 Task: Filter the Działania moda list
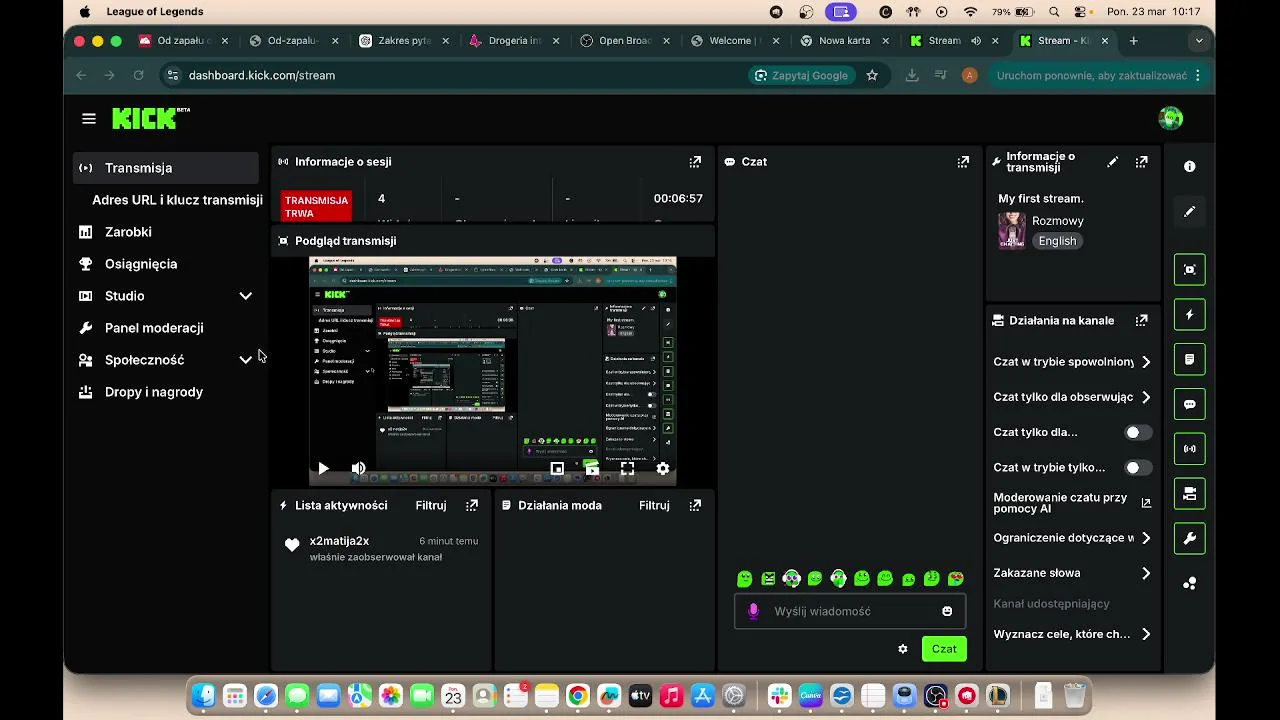[654, 505]
